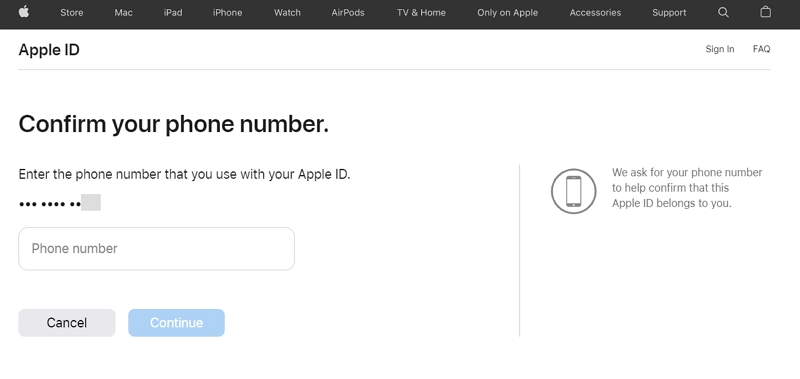Image resolution: width=800 pixels, height=379 pixels.
Task: Click the Apple logo icon
Action: (x=24, y=12)
